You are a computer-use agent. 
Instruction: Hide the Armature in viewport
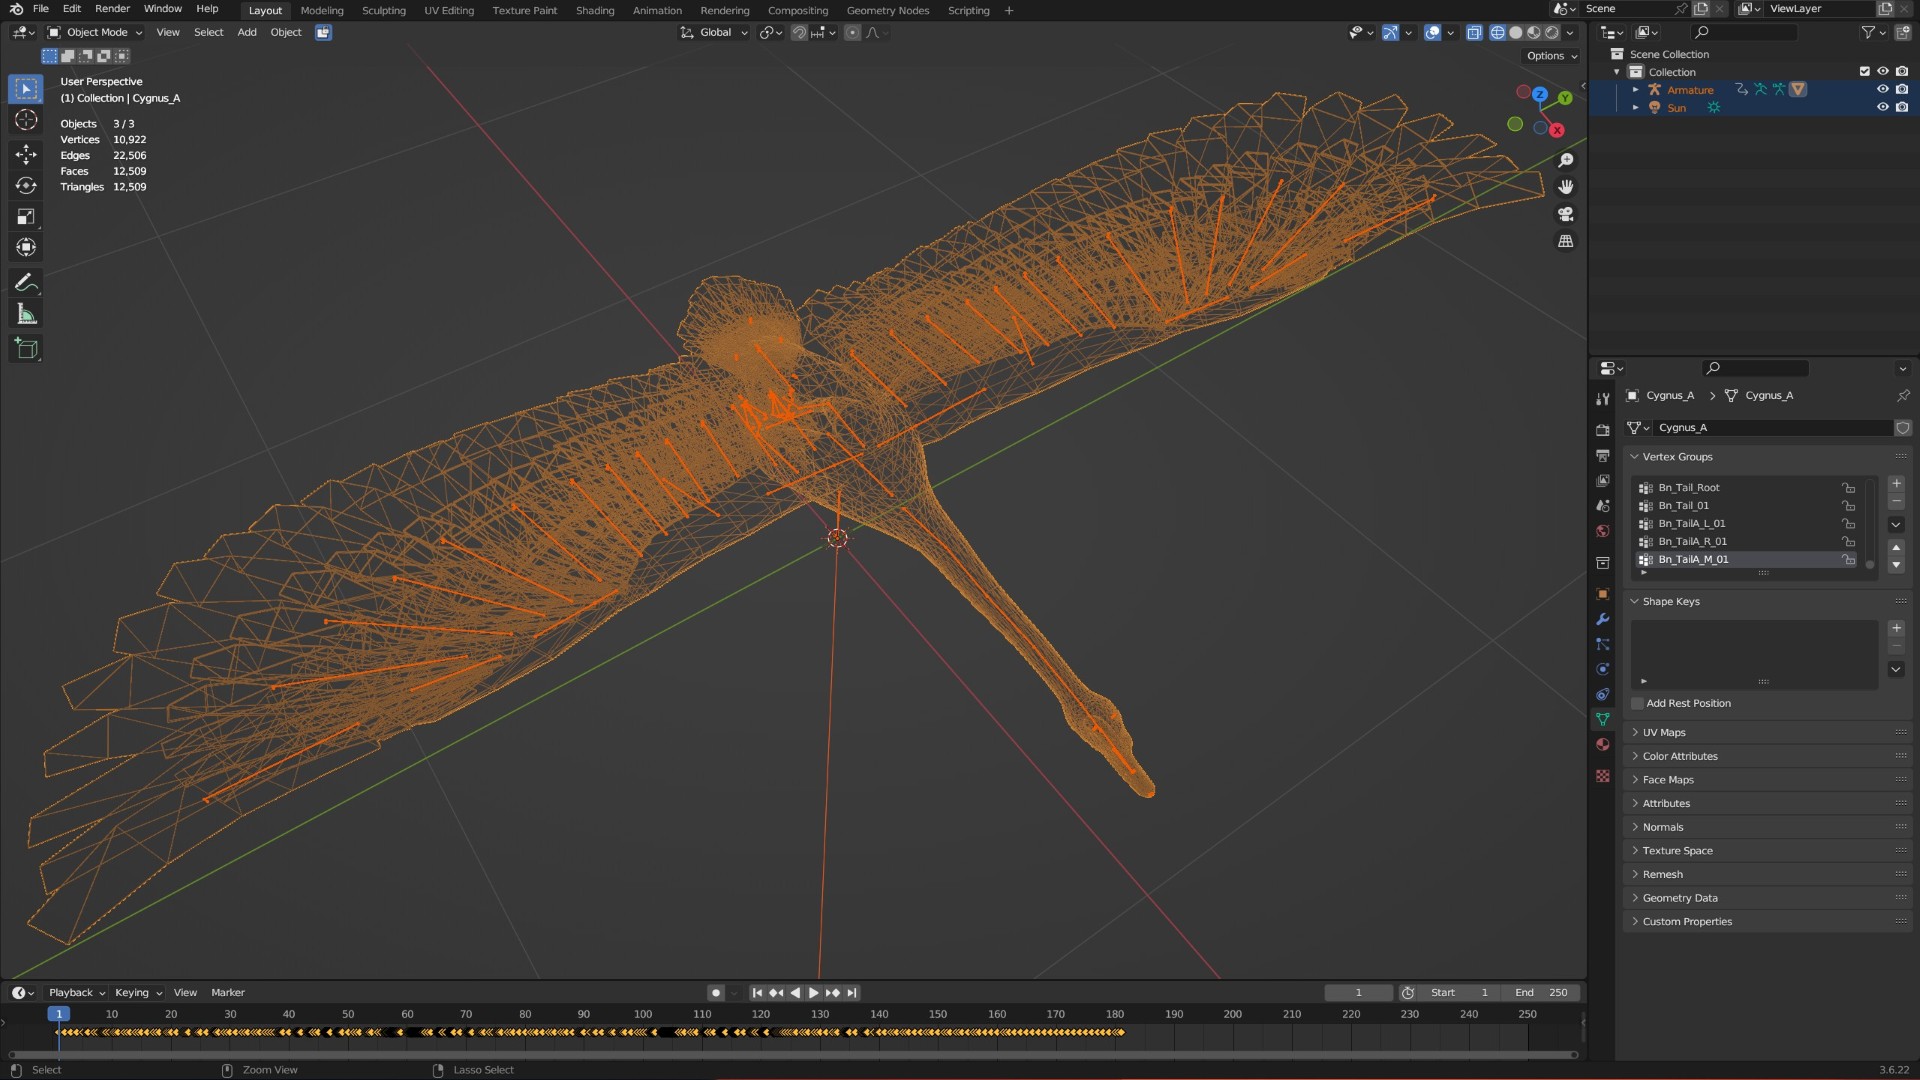point(1882,90)
